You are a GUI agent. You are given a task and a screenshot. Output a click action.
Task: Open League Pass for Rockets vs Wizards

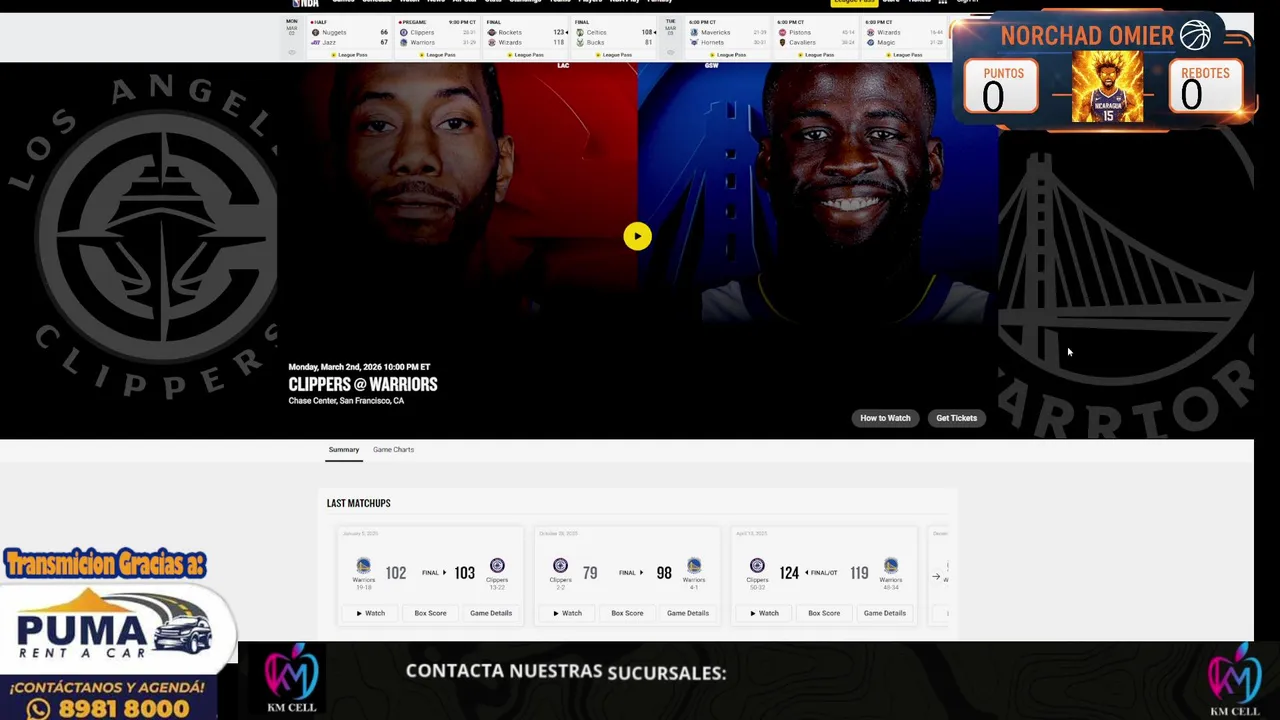click(526, 55)
